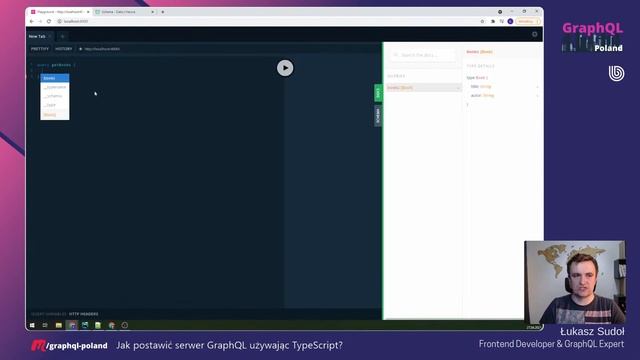The image size is (640, 360).
Task: Open the SCHEMA side tab
Action: click(378, 116)
